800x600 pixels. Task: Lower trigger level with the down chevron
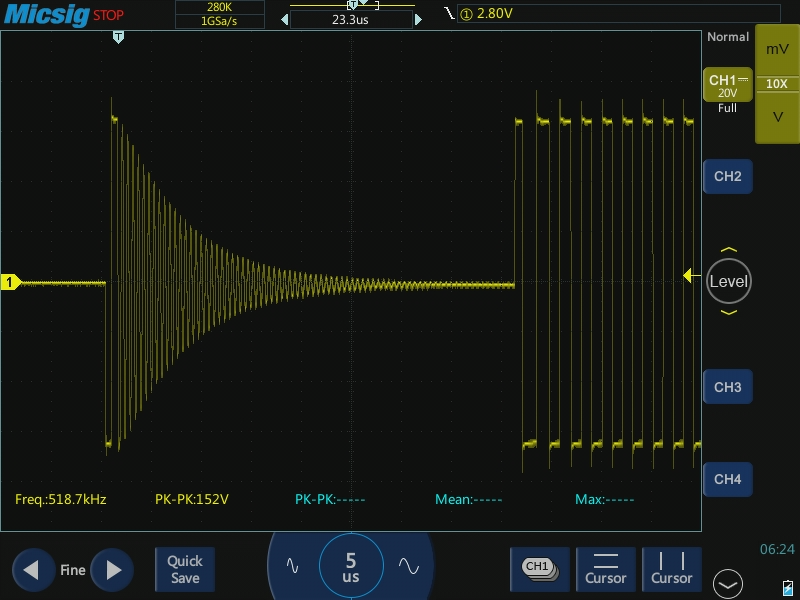pos(729,312)
